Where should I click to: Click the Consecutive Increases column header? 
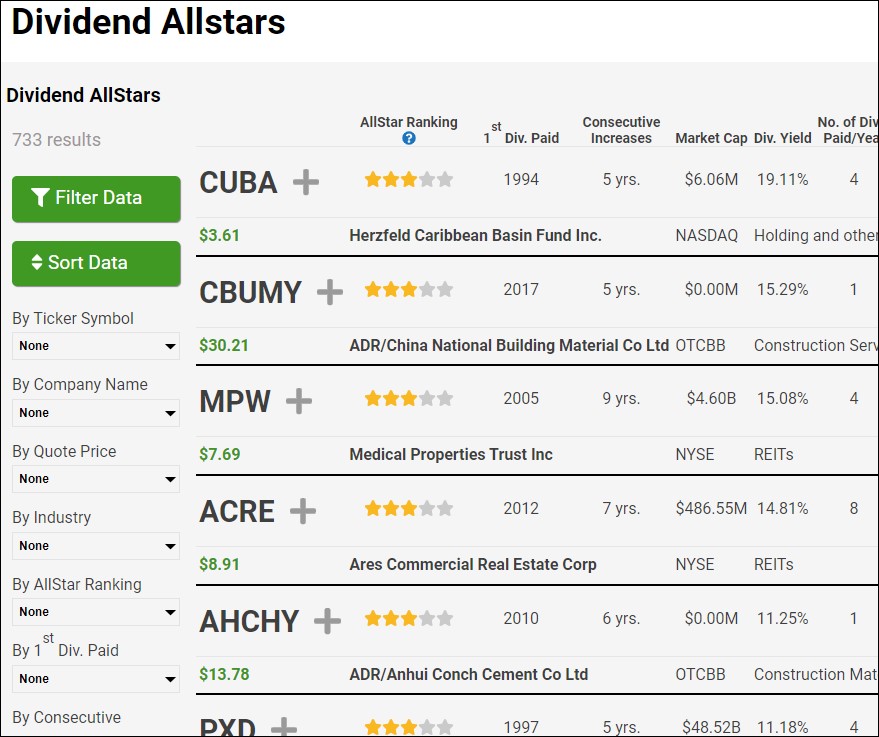[621, 130]
